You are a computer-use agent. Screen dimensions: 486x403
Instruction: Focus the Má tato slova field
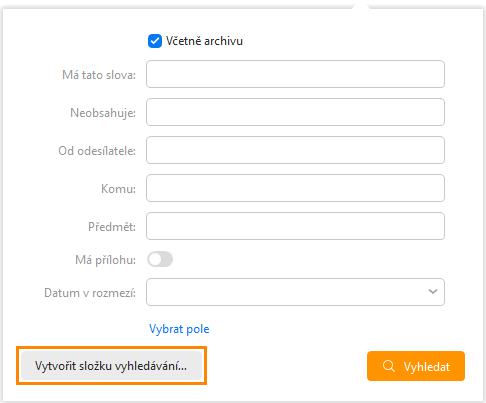[x=295, y=74]
